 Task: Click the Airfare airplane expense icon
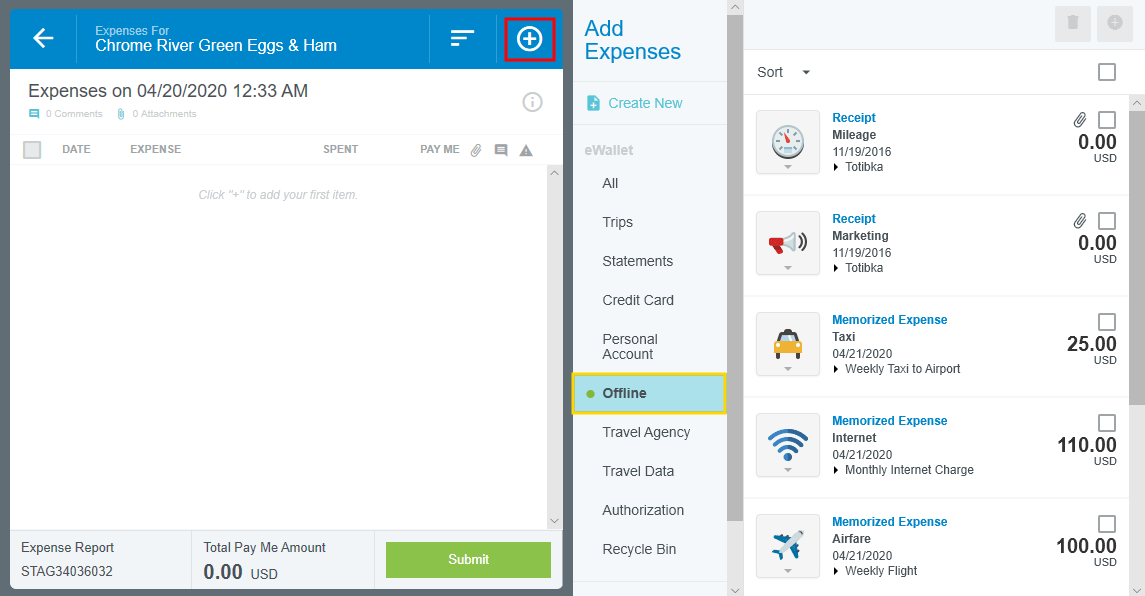788,546
